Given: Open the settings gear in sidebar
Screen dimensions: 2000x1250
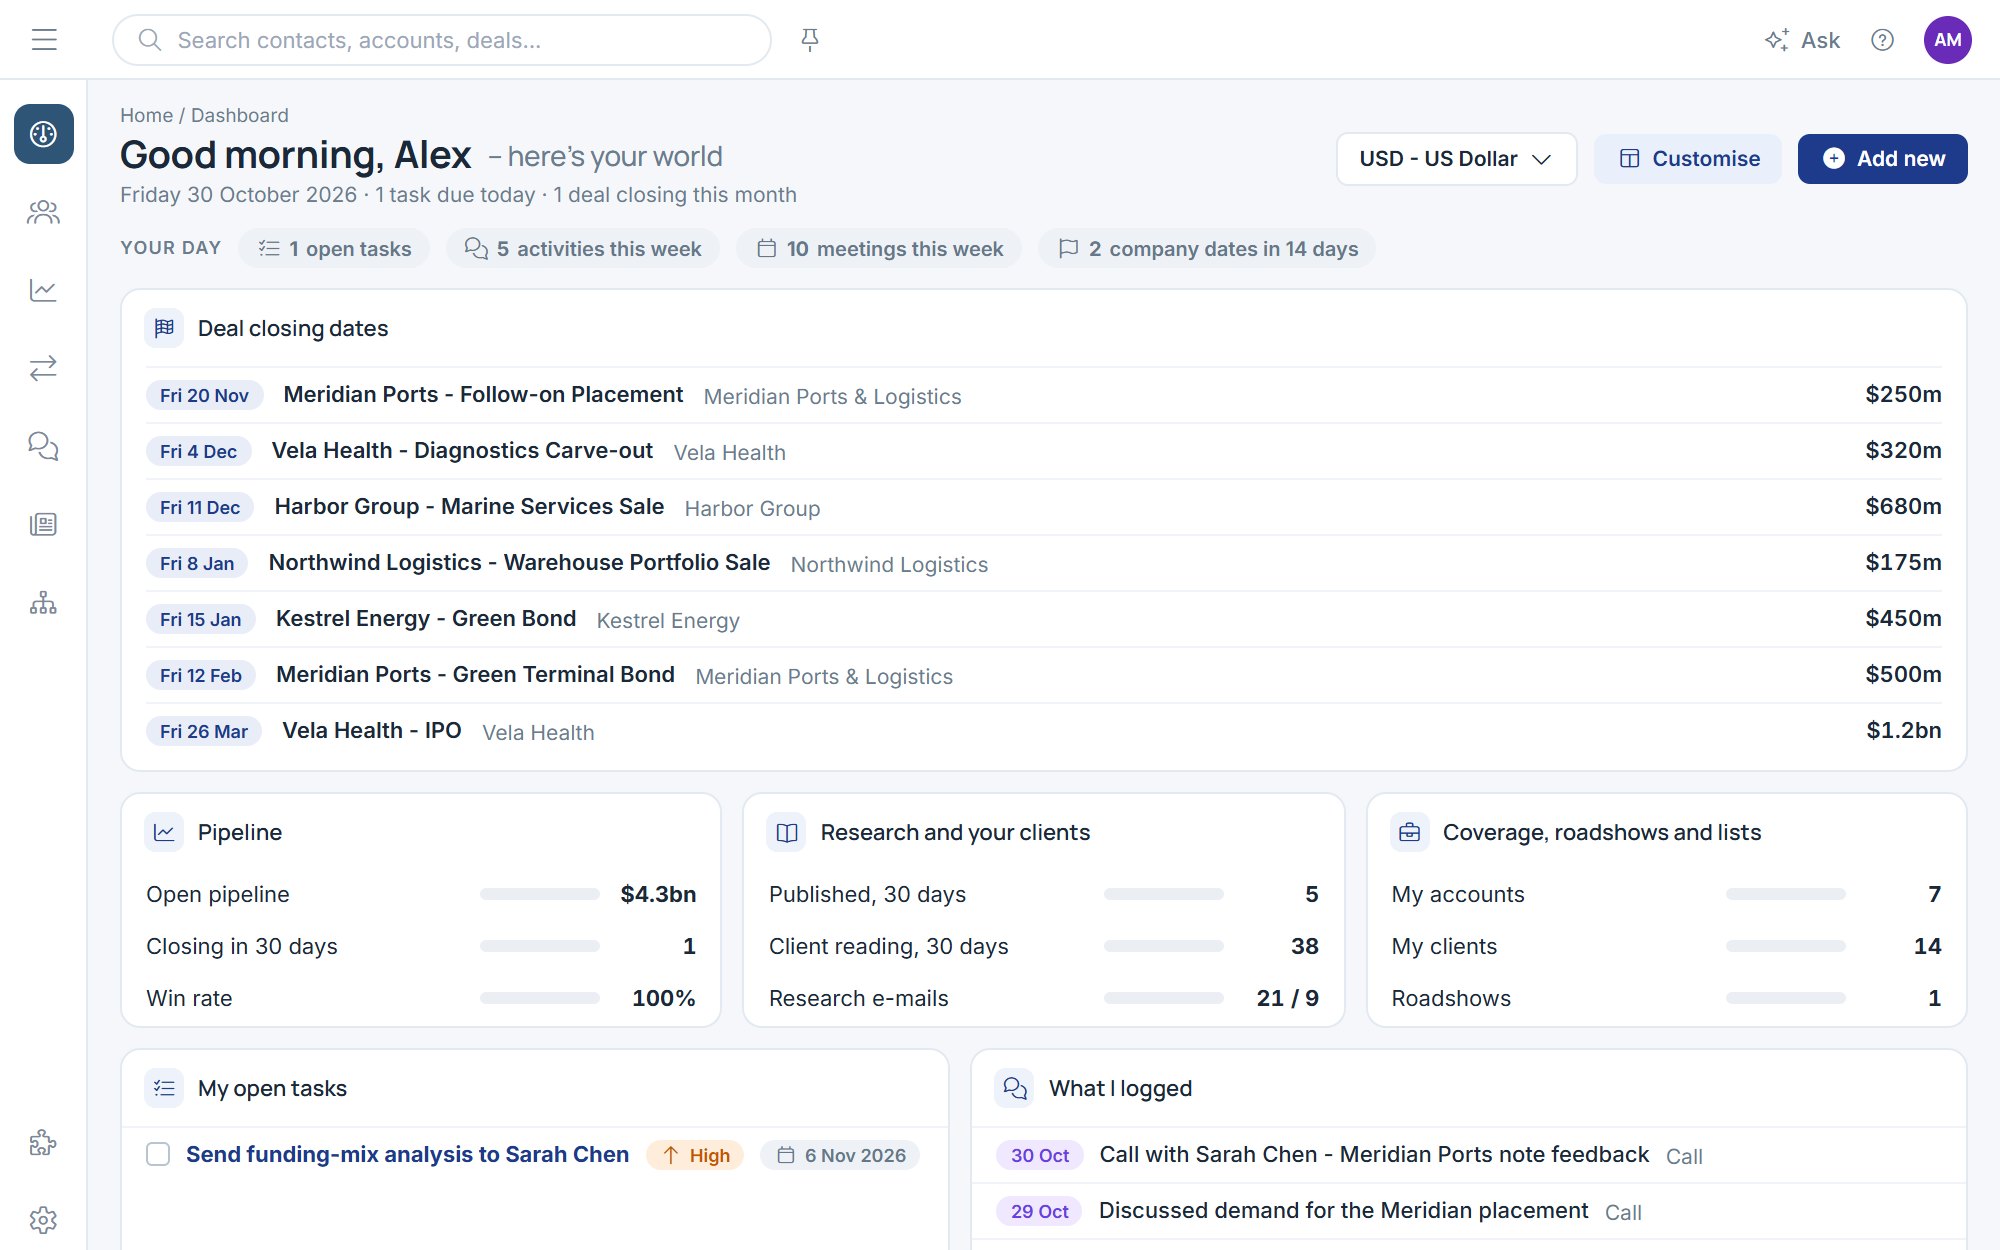Looking at the screenshot, I should point(44,1220).
